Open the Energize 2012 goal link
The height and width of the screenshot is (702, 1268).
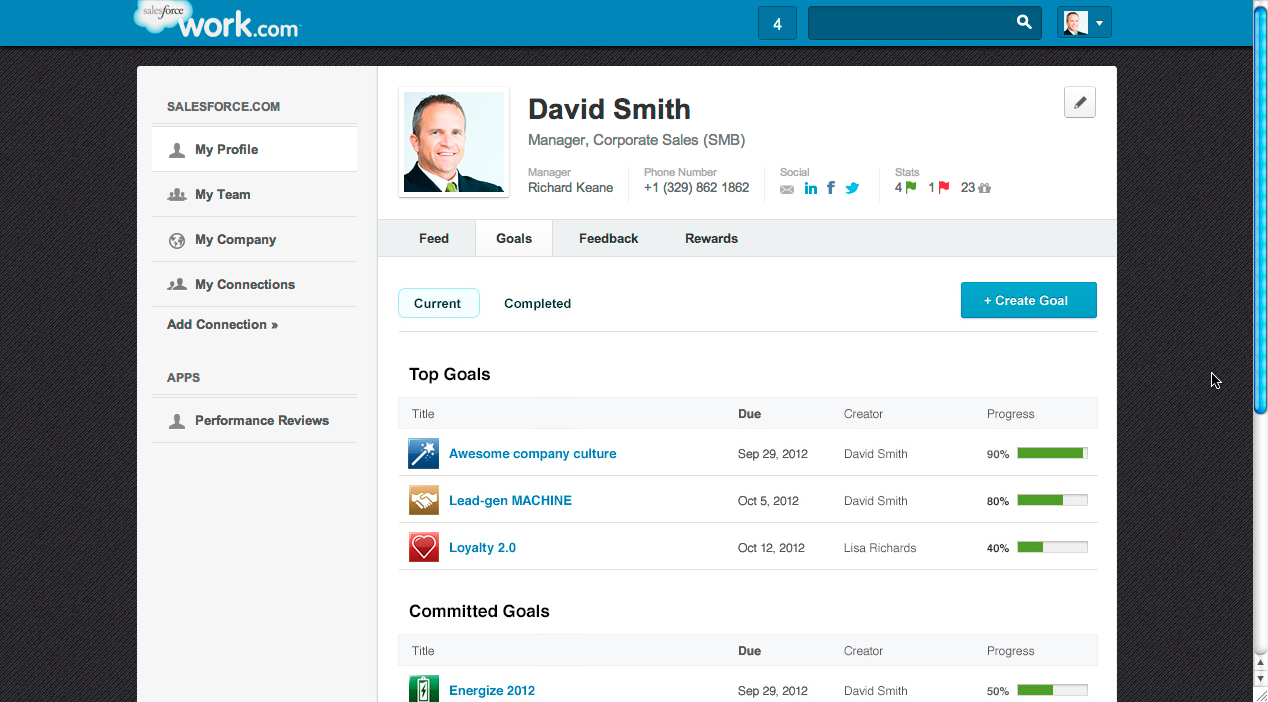492,691
